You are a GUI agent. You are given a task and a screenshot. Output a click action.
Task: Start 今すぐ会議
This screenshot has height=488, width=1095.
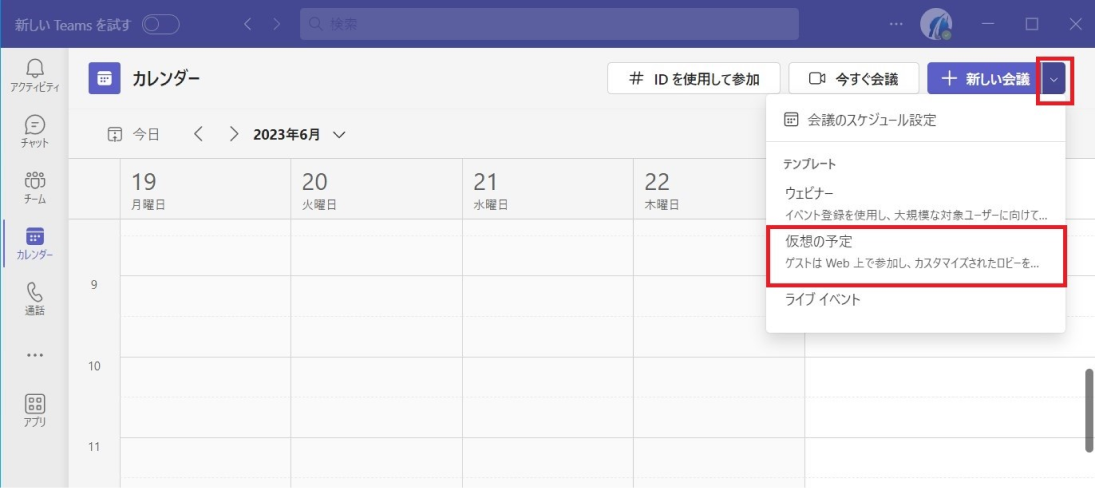point(853,79)
